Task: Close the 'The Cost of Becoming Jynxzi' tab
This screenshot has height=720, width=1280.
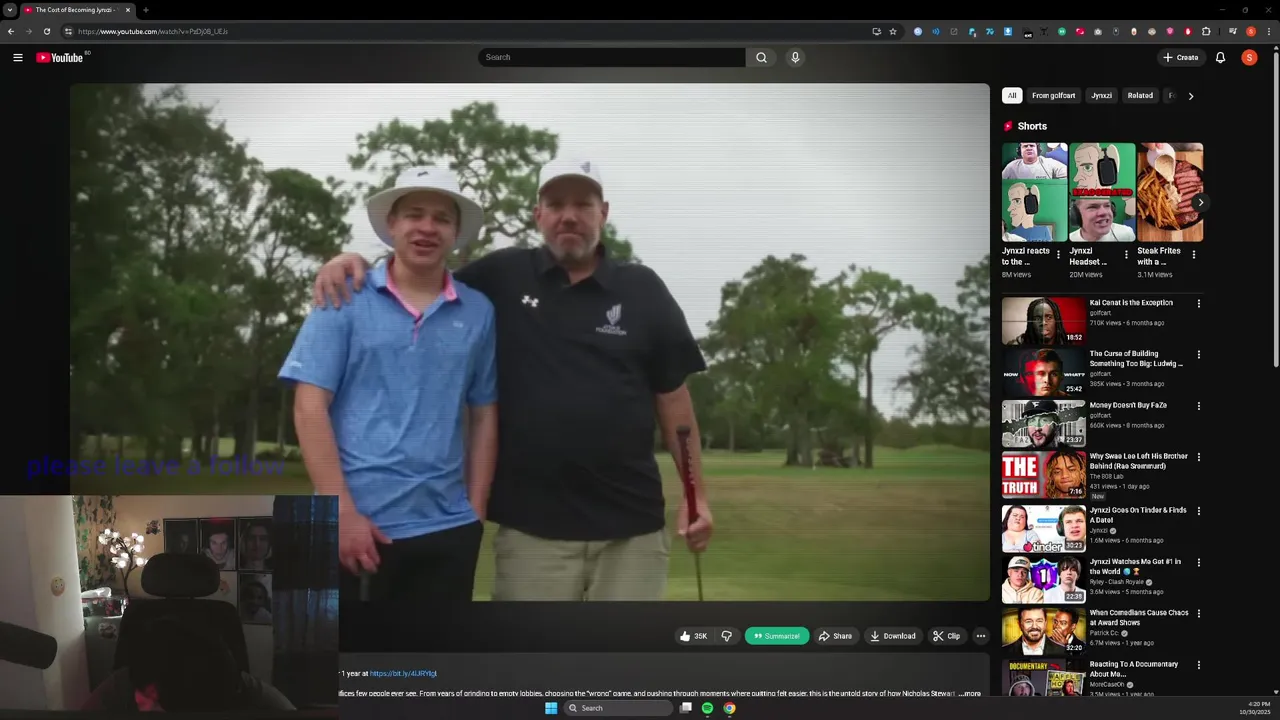Action: coord(128,10)
